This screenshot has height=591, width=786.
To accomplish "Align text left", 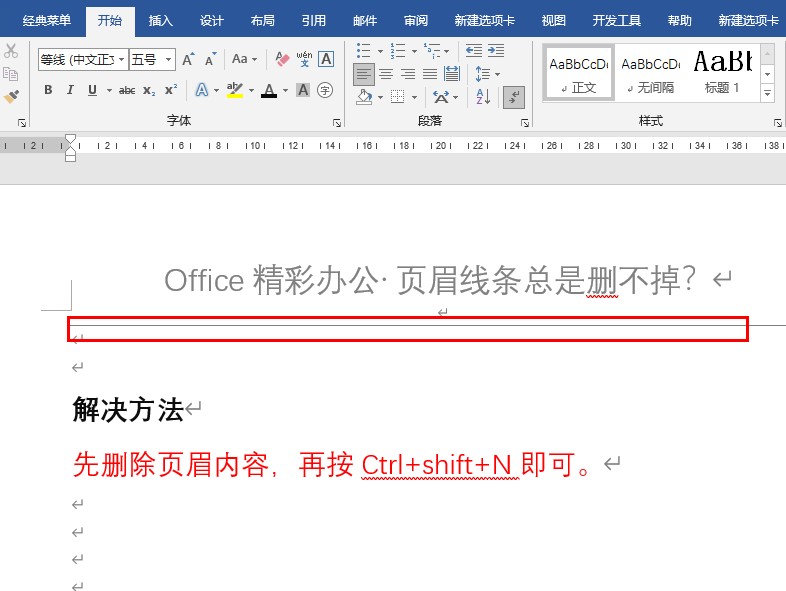I will pos(363,74).
